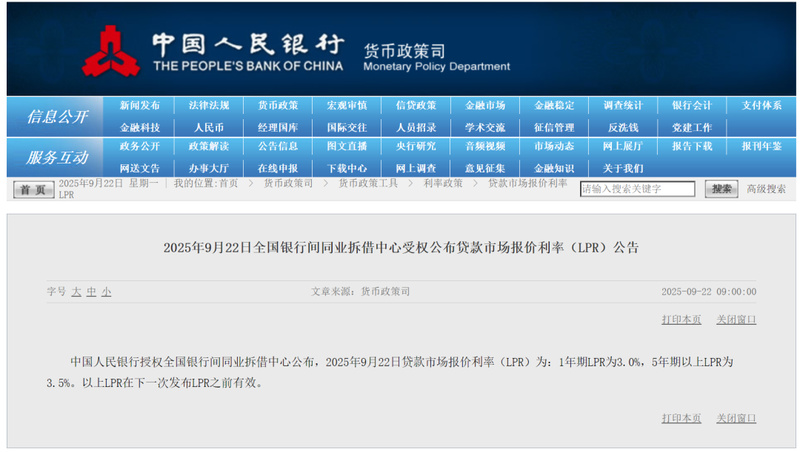Click the People's Bank of China red logo
Screen dimensions: 800x452
pos(111,52)
